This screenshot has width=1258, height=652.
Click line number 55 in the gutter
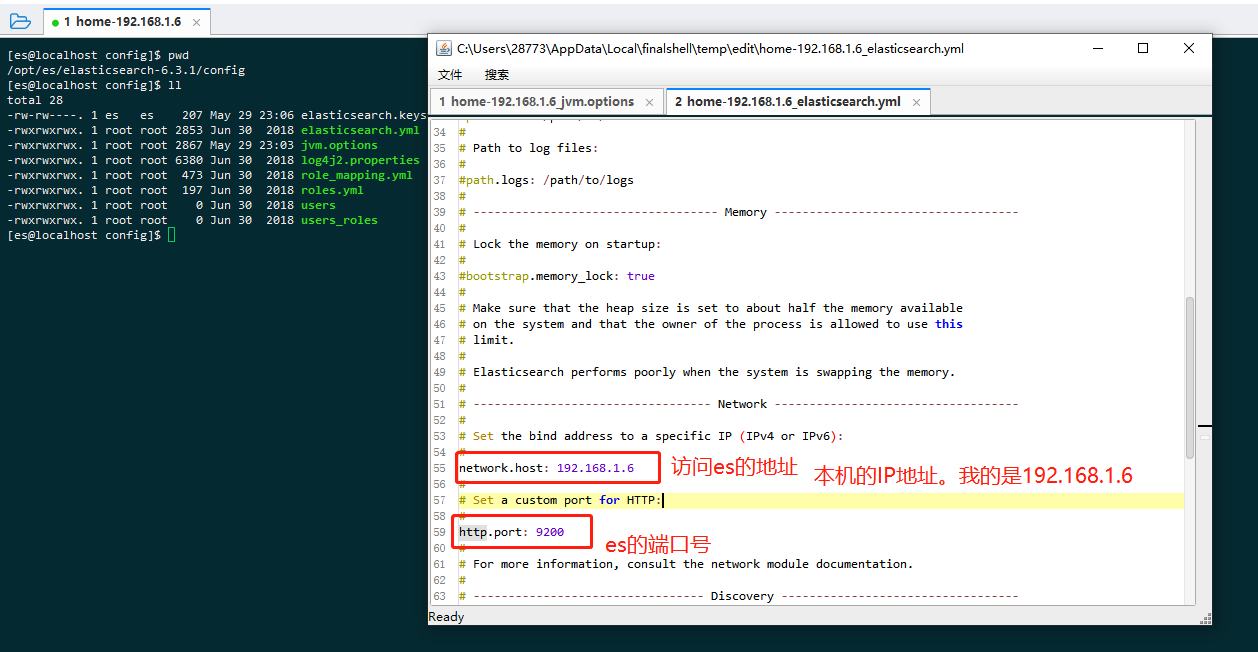pos(440,468)
